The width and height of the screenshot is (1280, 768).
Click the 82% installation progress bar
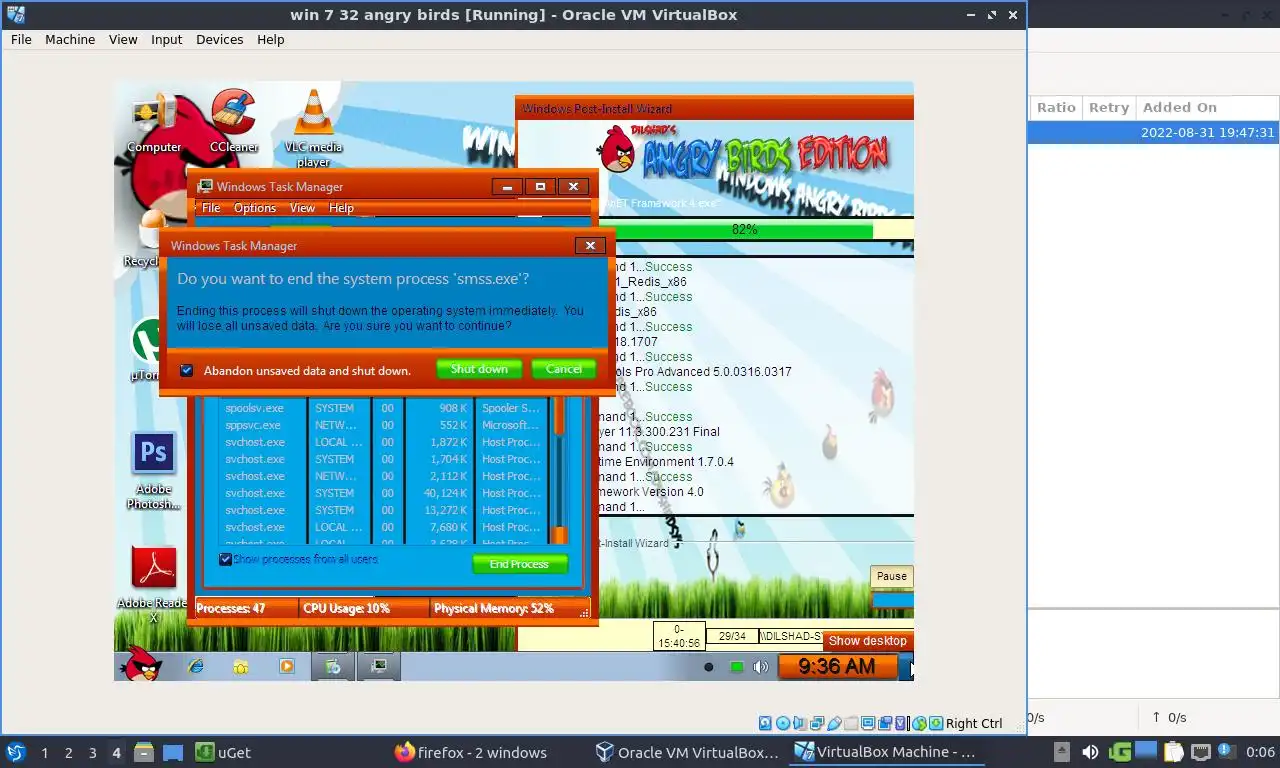pos(756,230)
